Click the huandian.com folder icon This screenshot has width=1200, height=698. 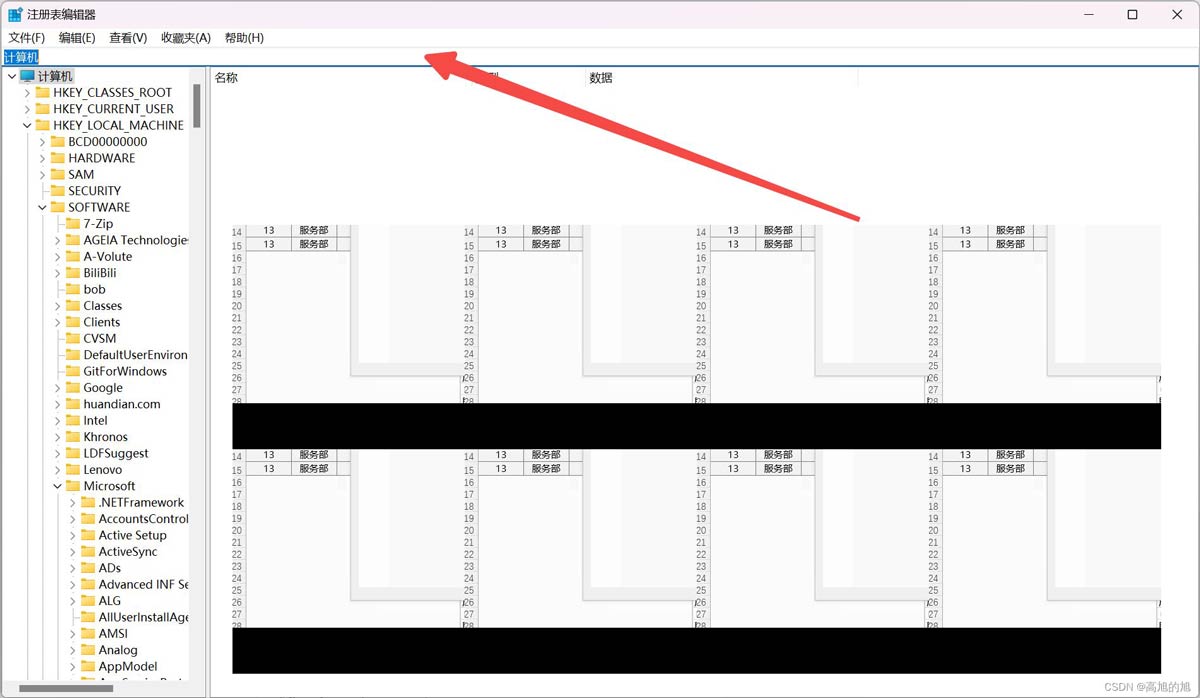click(x=73, y=404)
